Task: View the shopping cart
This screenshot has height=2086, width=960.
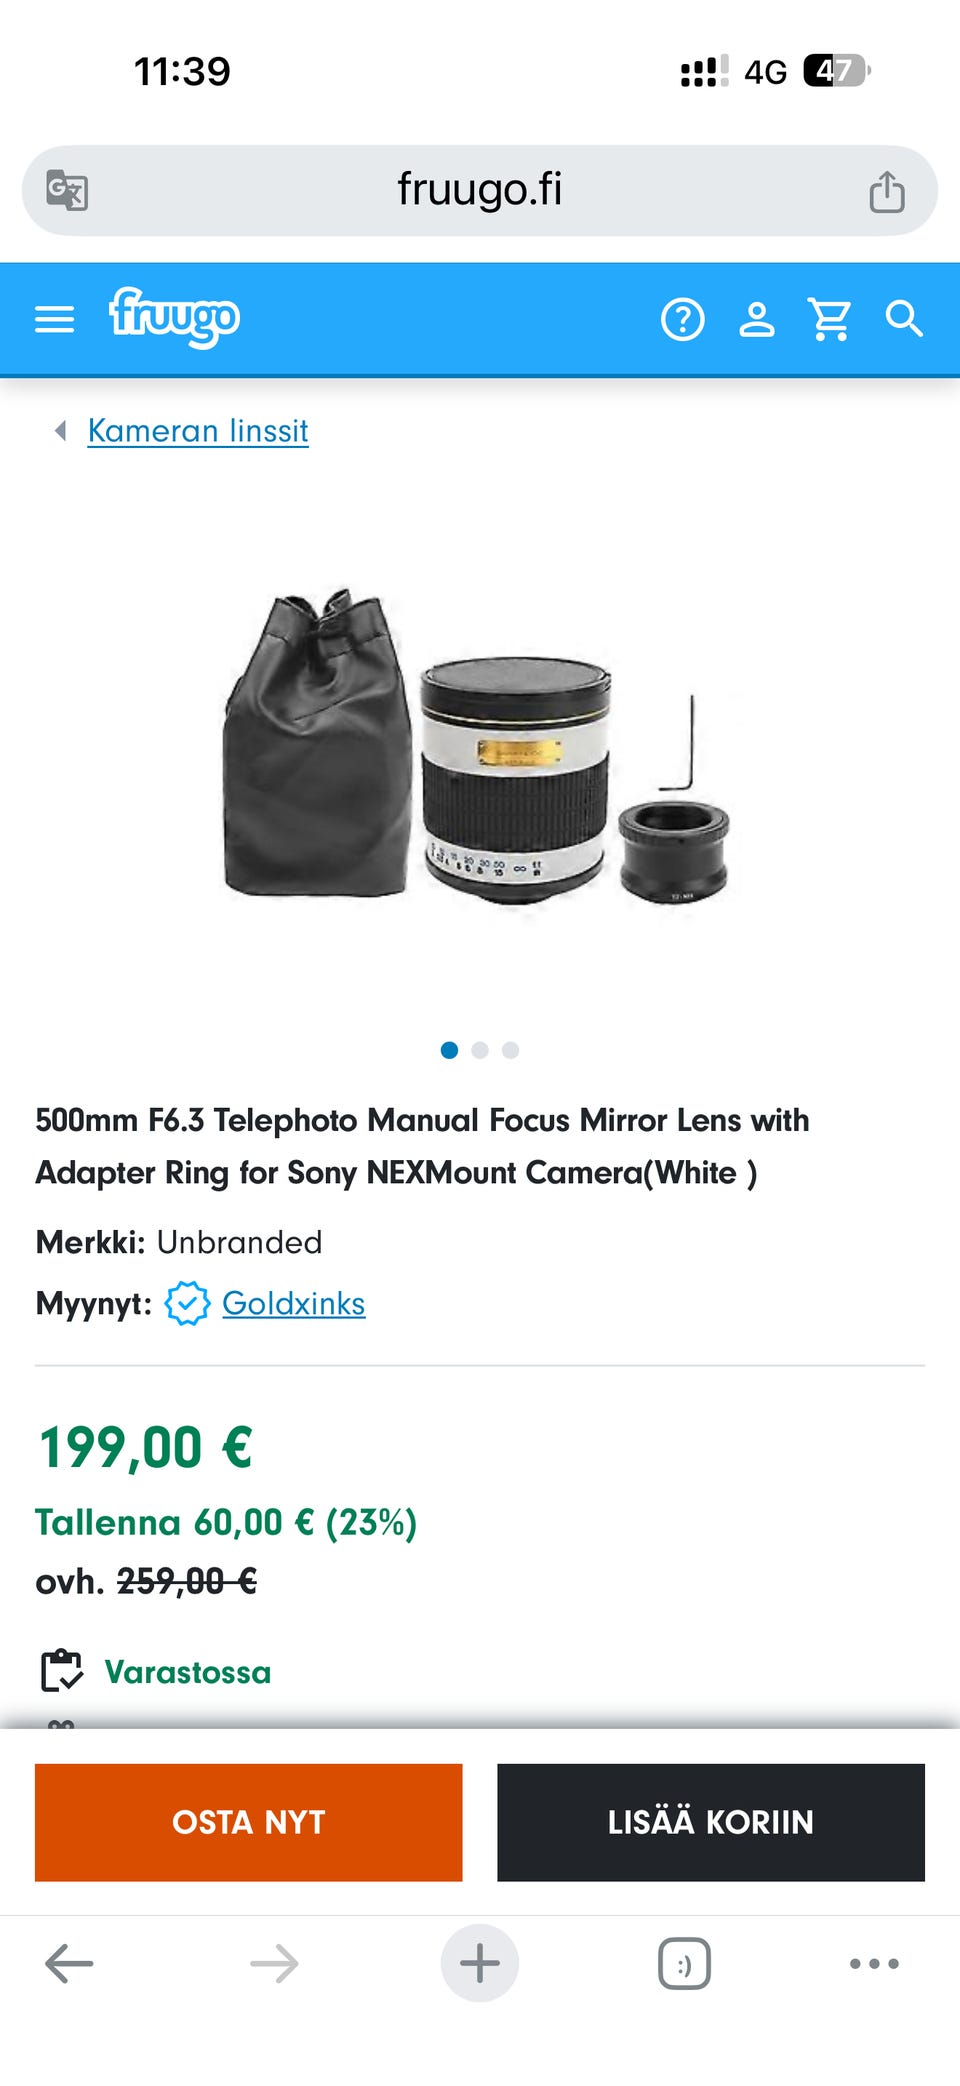Action: [x=830, y=319]
